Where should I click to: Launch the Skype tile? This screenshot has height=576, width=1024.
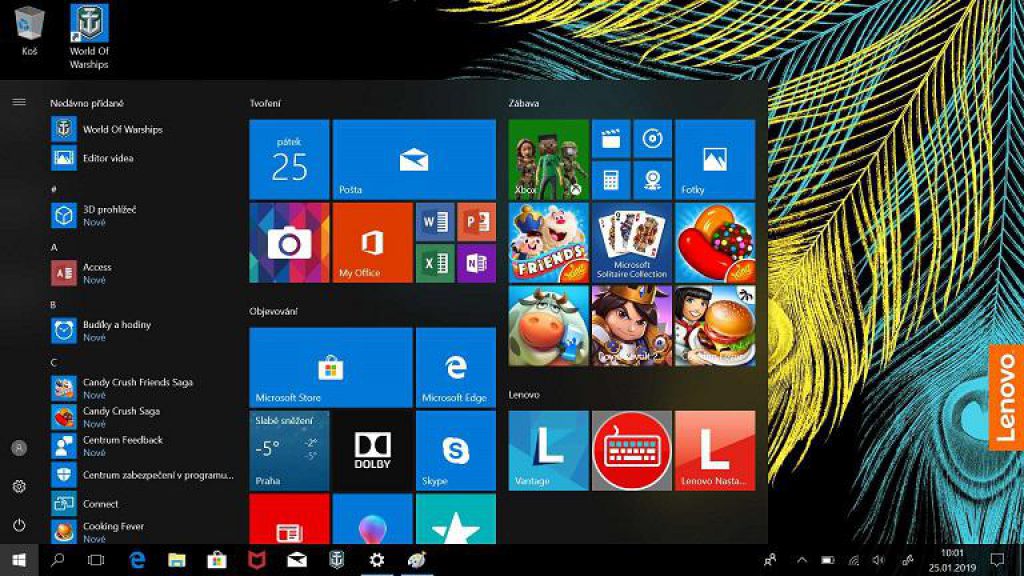[456, 451]
